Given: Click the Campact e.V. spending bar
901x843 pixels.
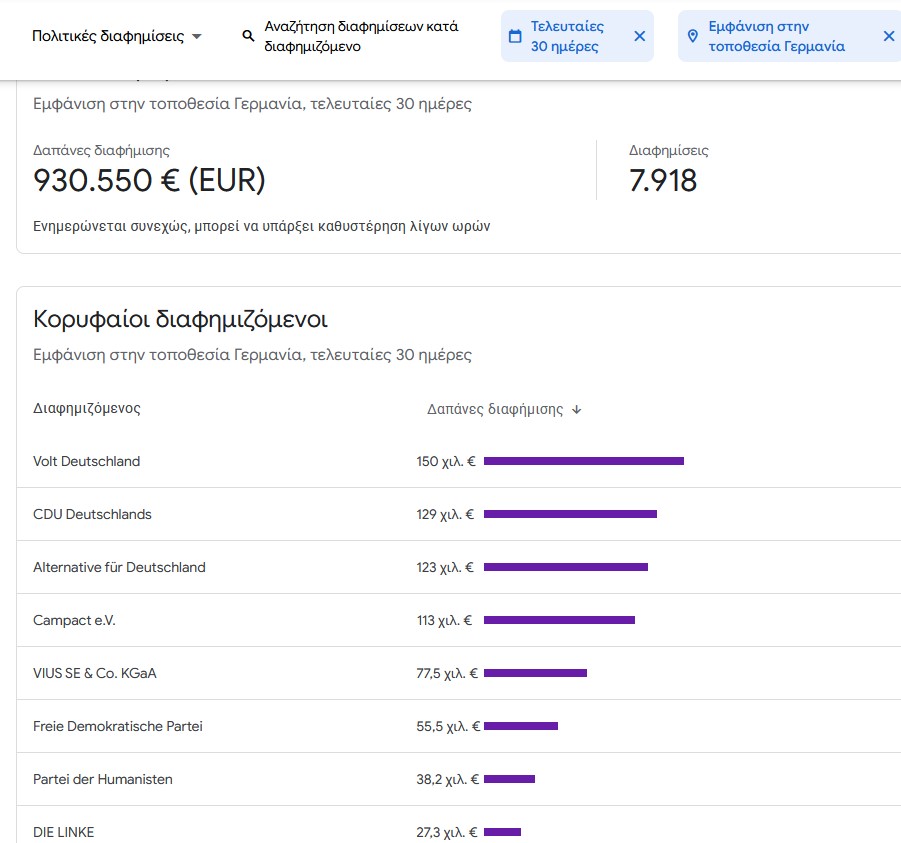Looking at the screenshot, I should (559, 620).
